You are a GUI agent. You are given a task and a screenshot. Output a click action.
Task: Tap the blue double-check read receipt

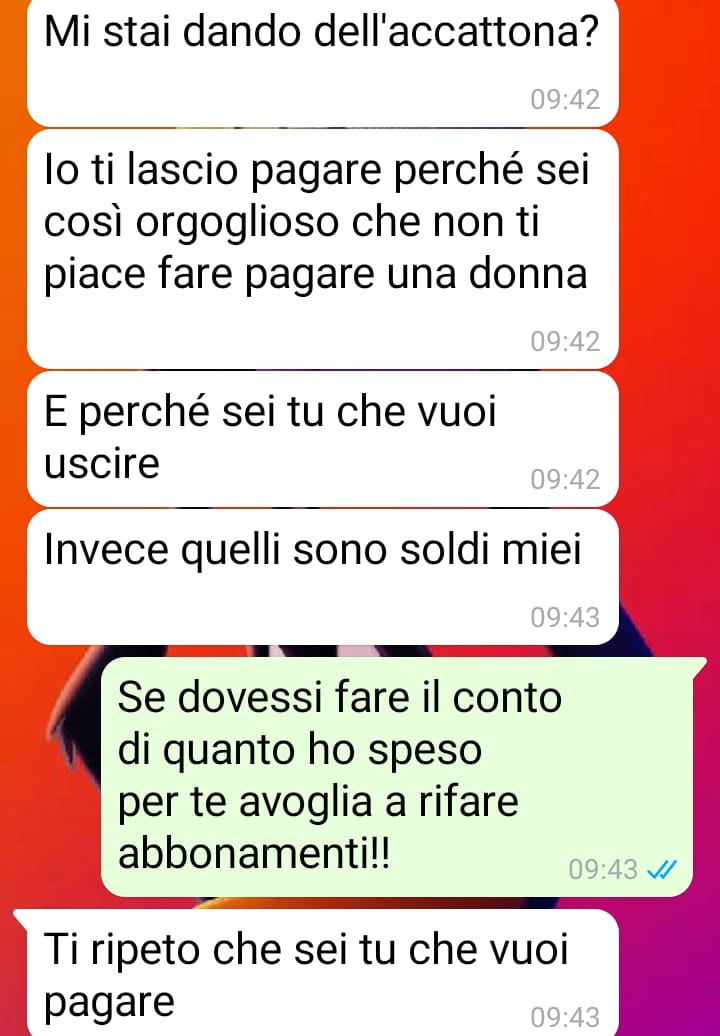(x=662, y=870)
